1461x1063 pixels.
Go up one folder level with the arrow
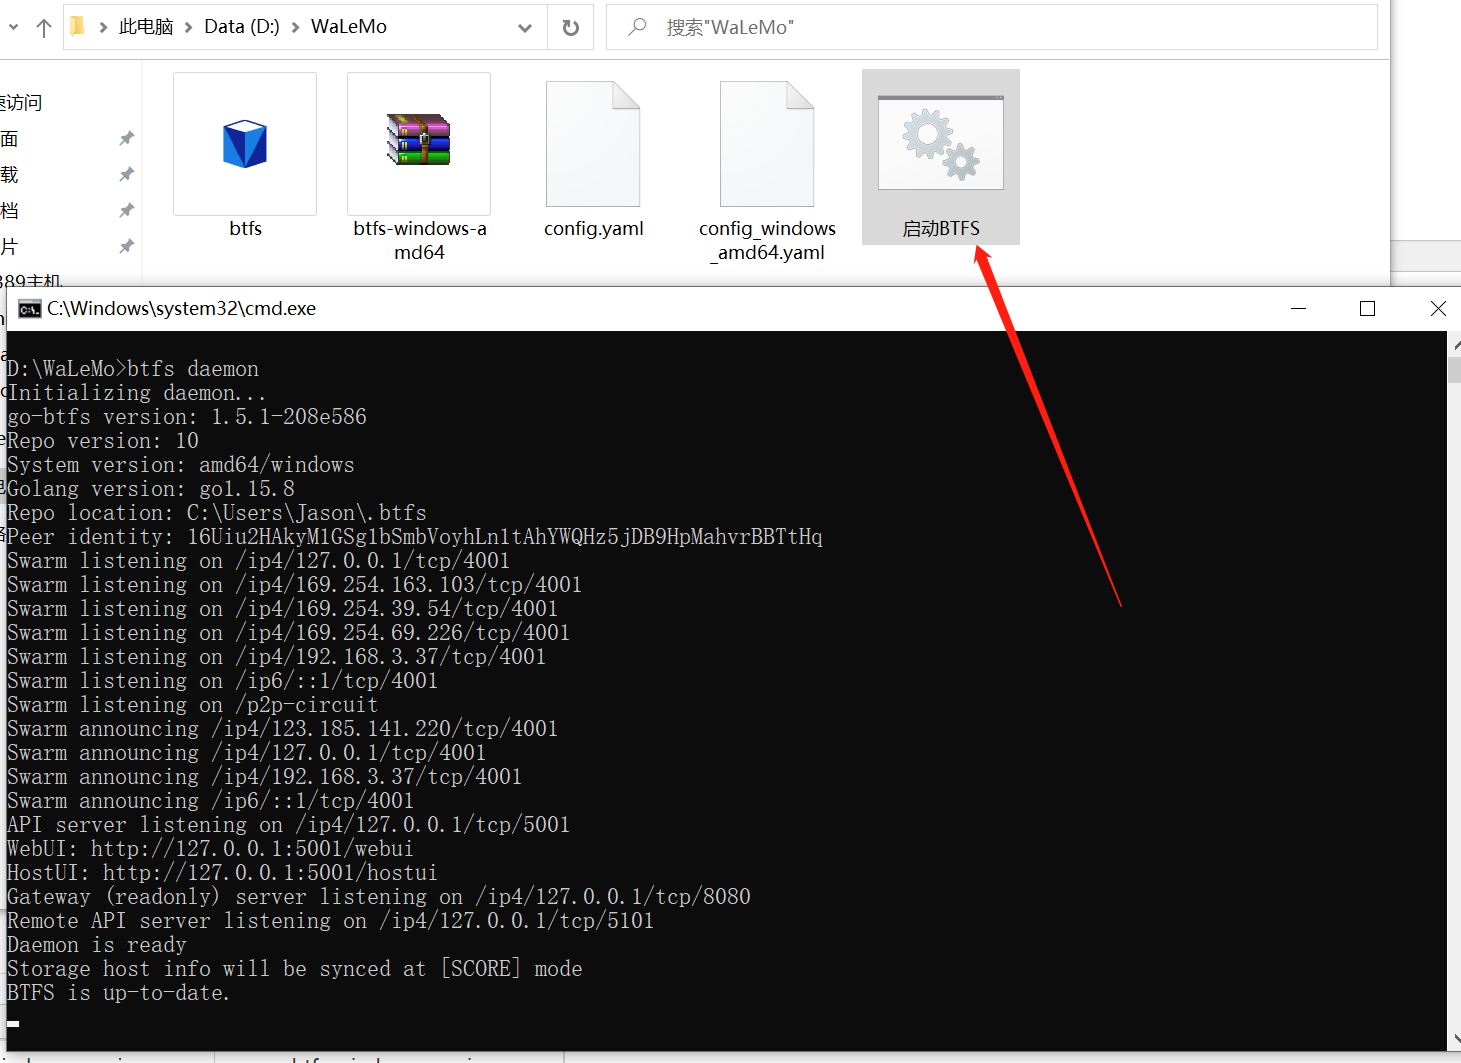pos(43,28)
